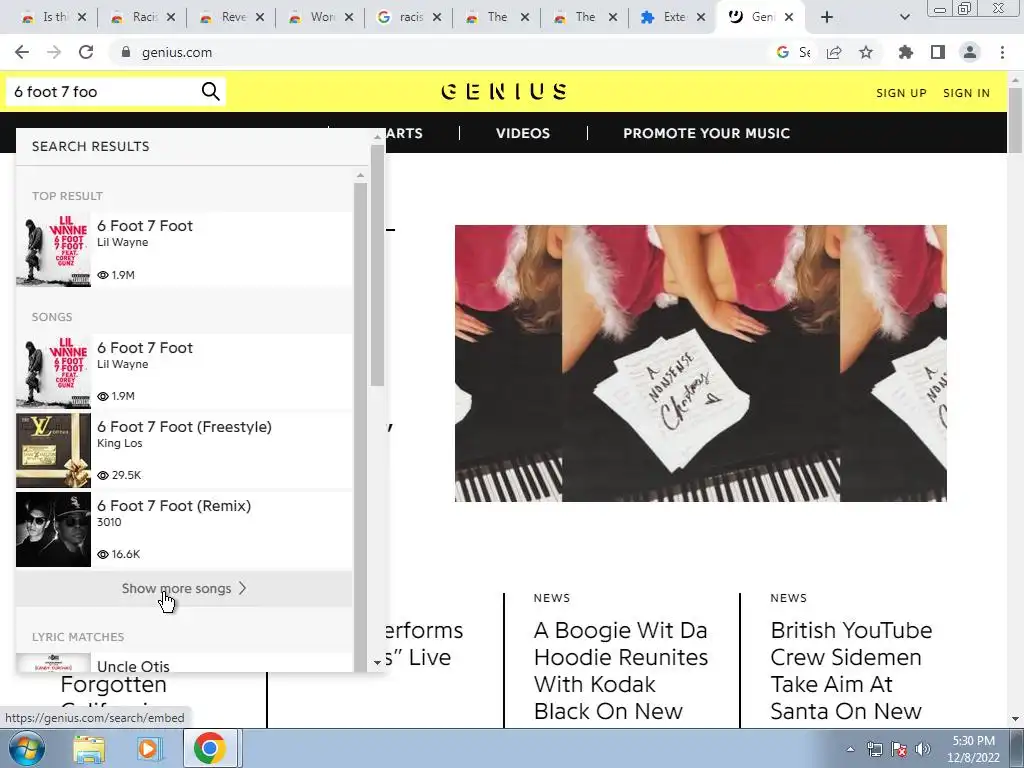The image size is (1024, 768).
Task: Click the SIGN UP link
Action: tap(901, 93)
